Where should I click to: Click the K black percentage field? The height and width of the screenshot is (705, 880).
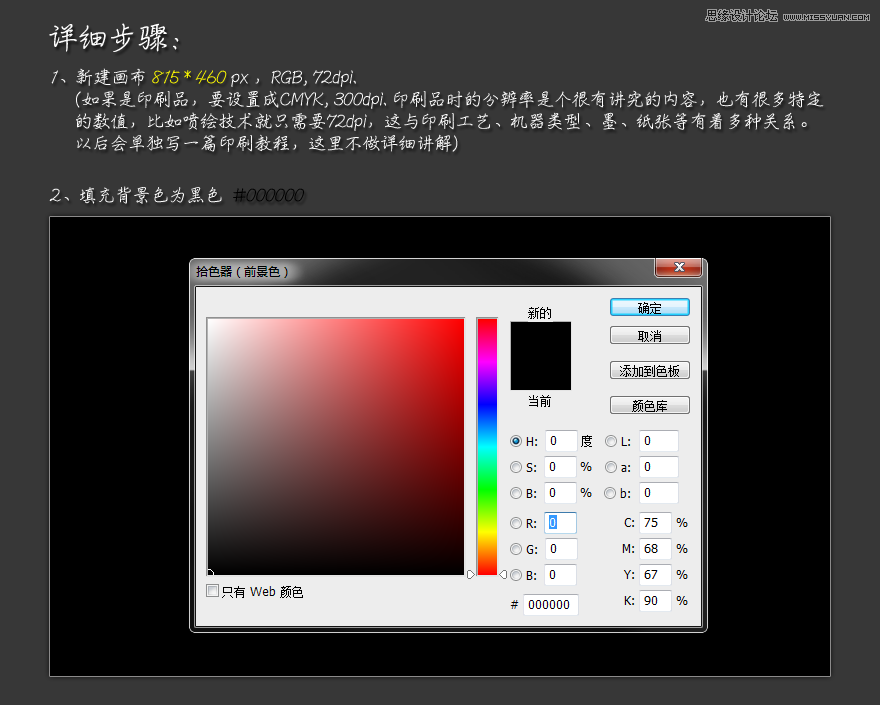[655, 601]
